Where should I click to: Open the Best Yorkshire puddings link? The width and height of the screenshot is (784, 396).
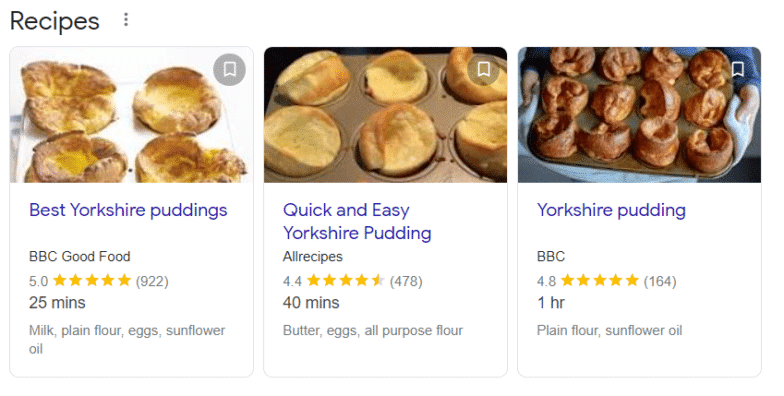coord(128,210)
